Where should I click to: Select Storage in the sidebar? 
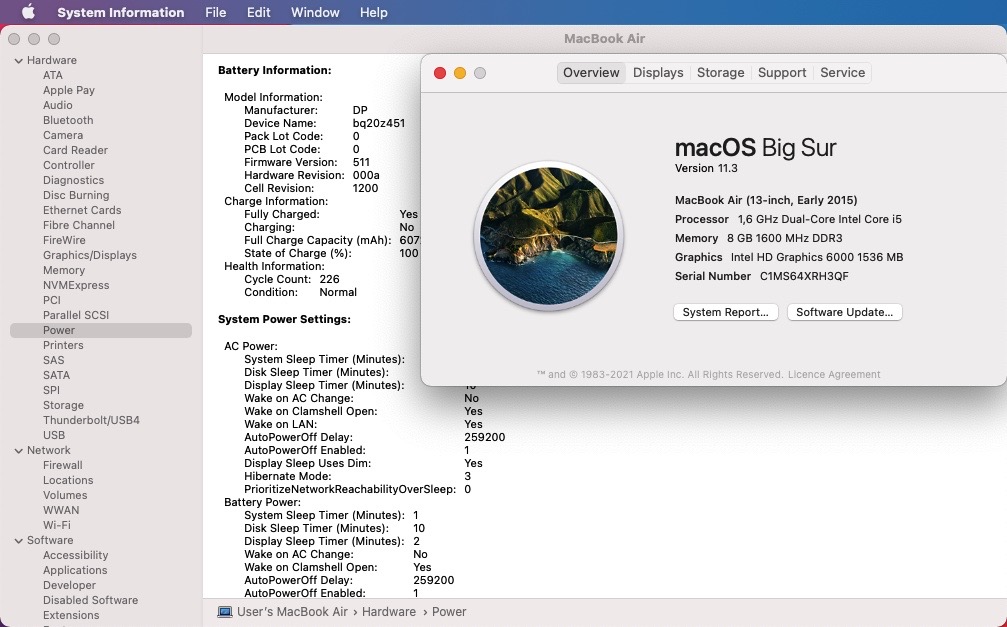63,405
